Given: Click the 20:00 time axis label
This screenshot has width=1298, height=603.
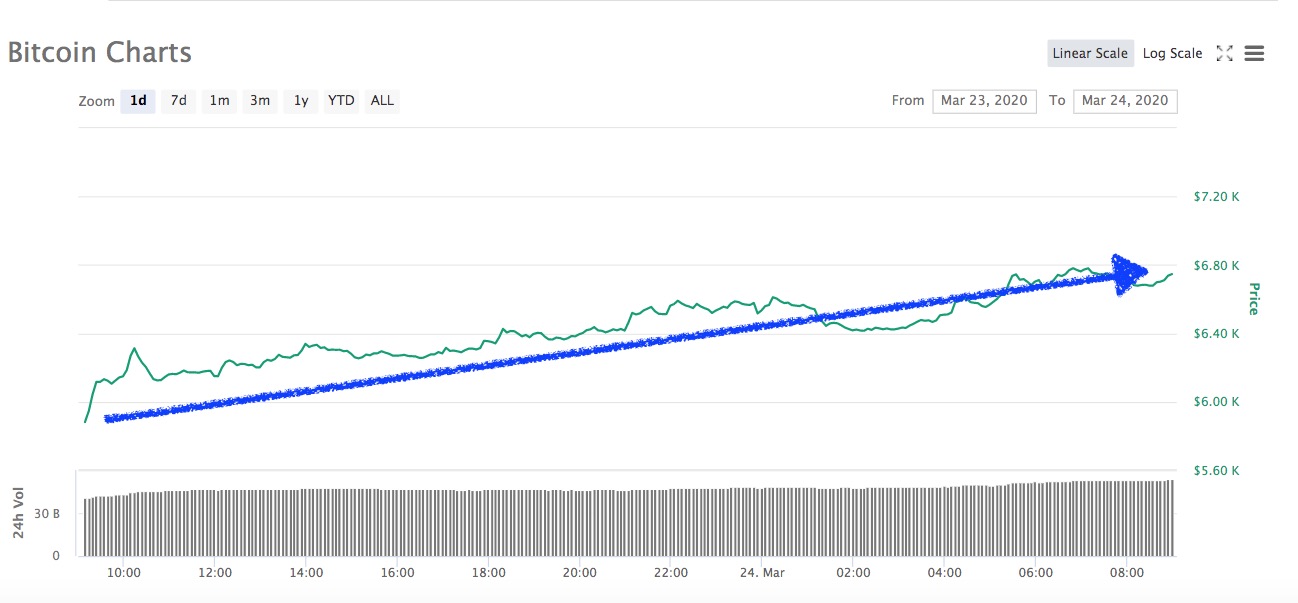Looking at the screenshot, I should pos(579,573).
